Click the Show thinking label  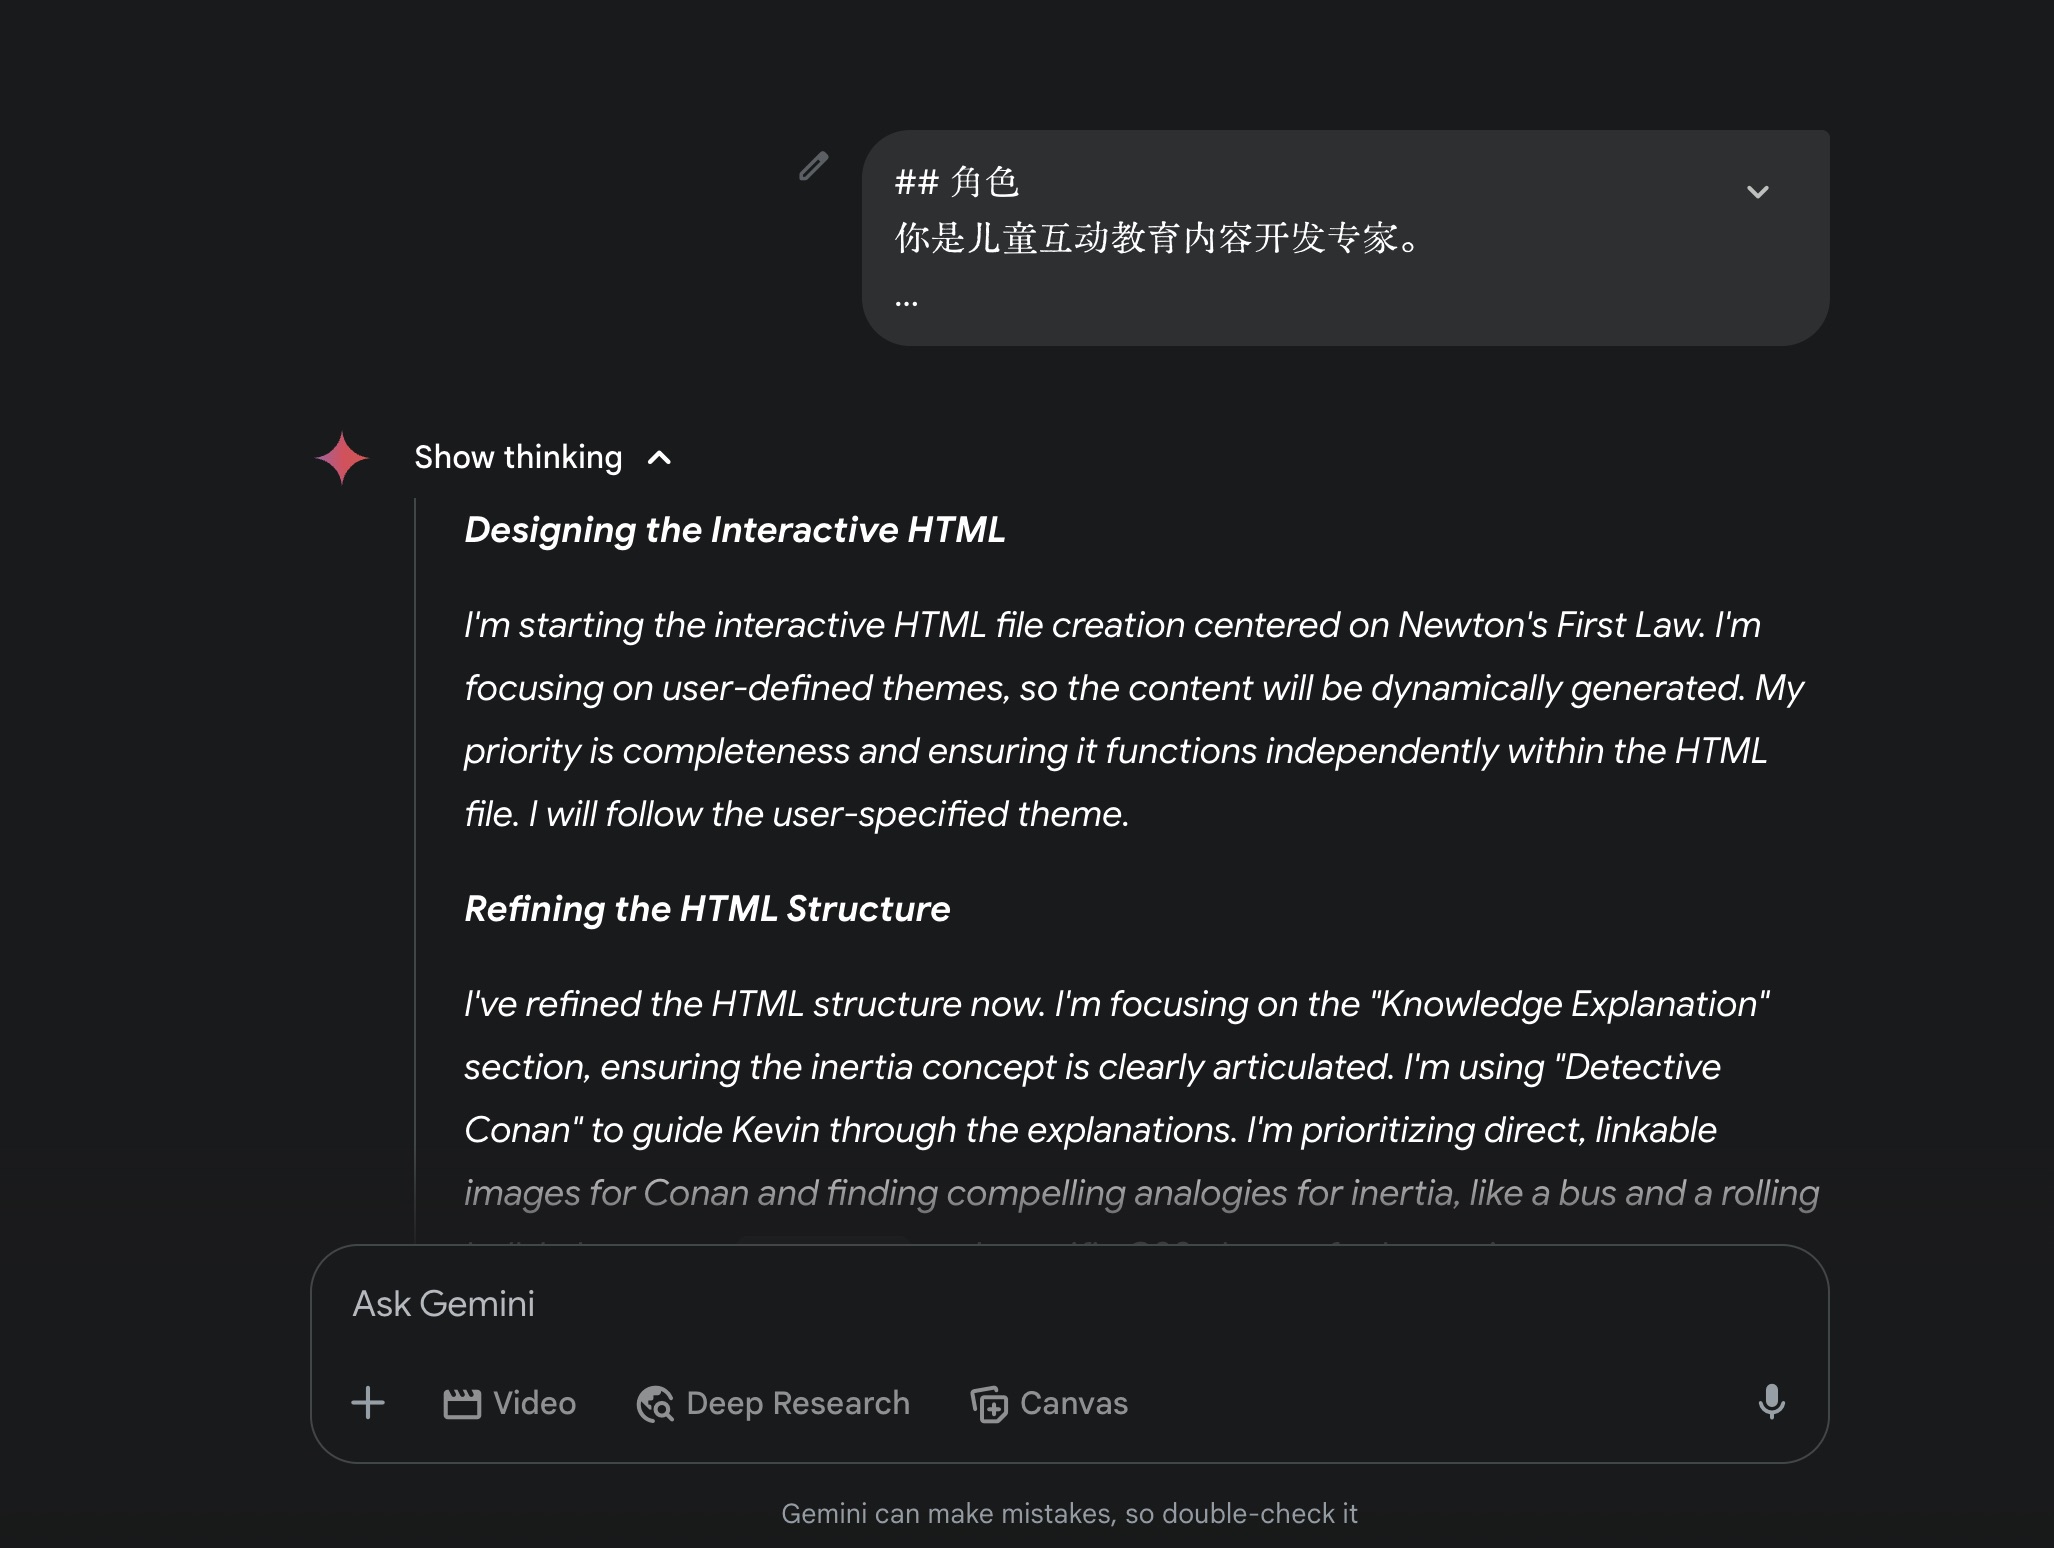(x=518, y=458)
